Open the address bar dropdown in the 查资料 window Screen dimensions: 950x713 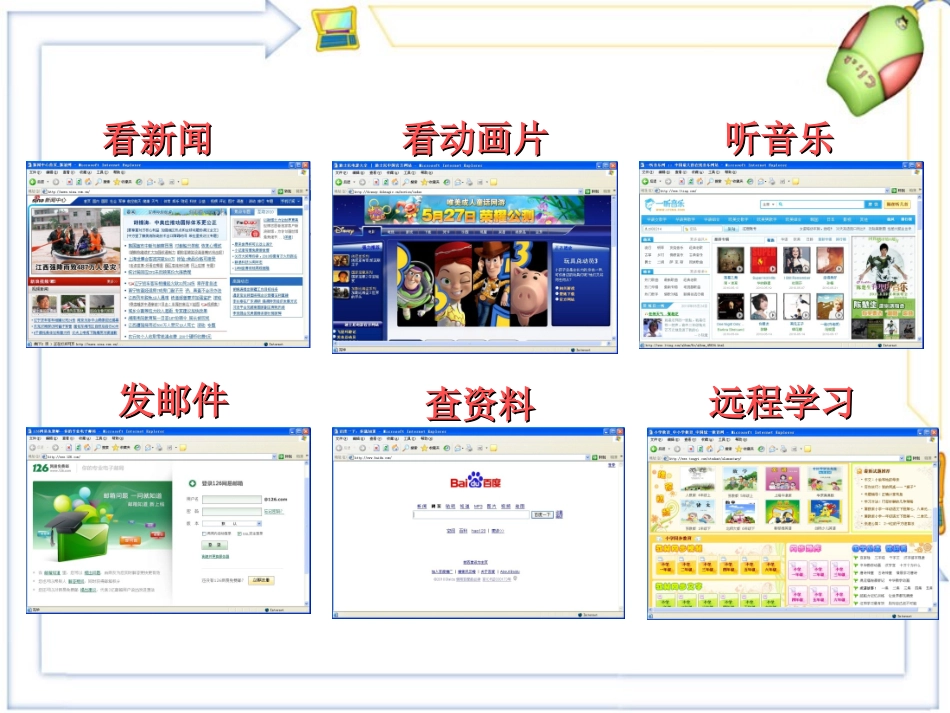click(587, 457)
